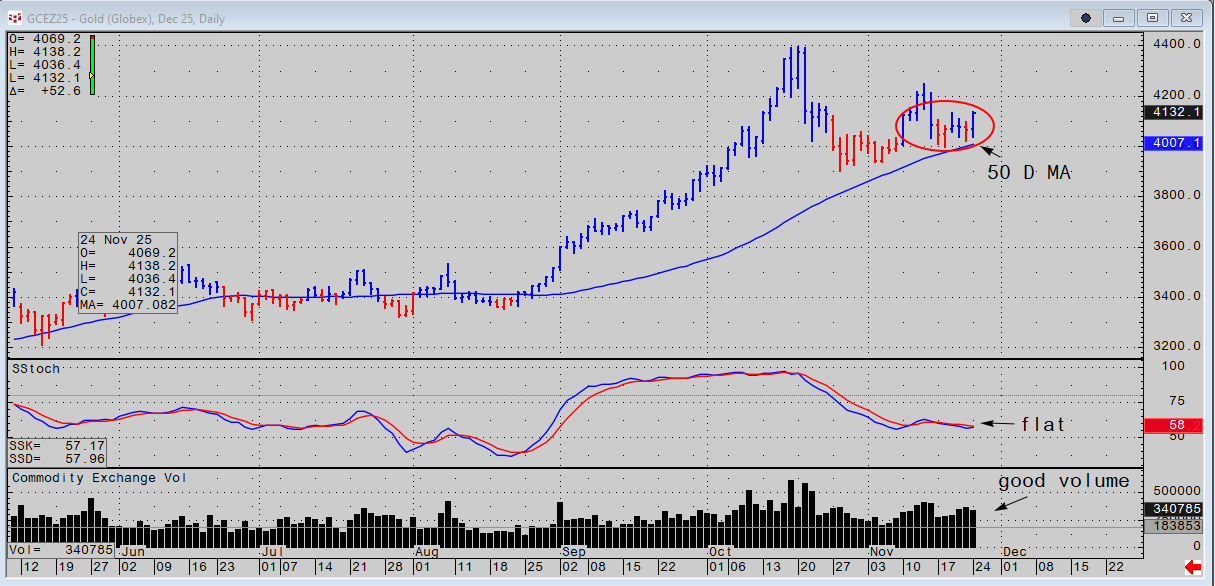
Task: Click the red 58 stochastic value tag
Action: pyautogui.click(x=1172, y=425)
